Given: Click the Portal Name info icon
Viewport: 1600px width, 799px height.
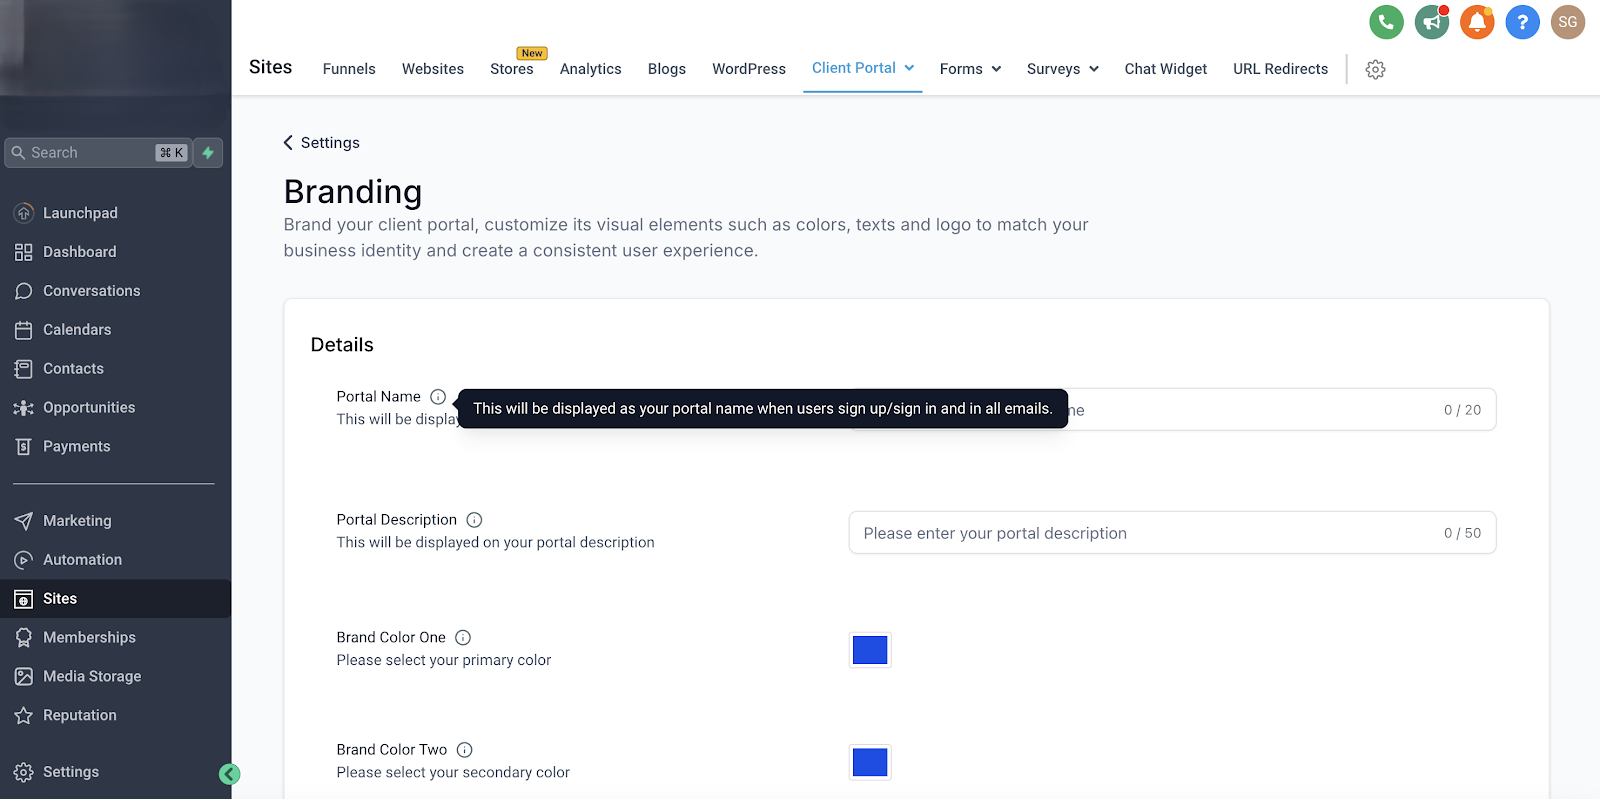Looking at the screenshot, I should pyautogui.click(x=438, y=397).
